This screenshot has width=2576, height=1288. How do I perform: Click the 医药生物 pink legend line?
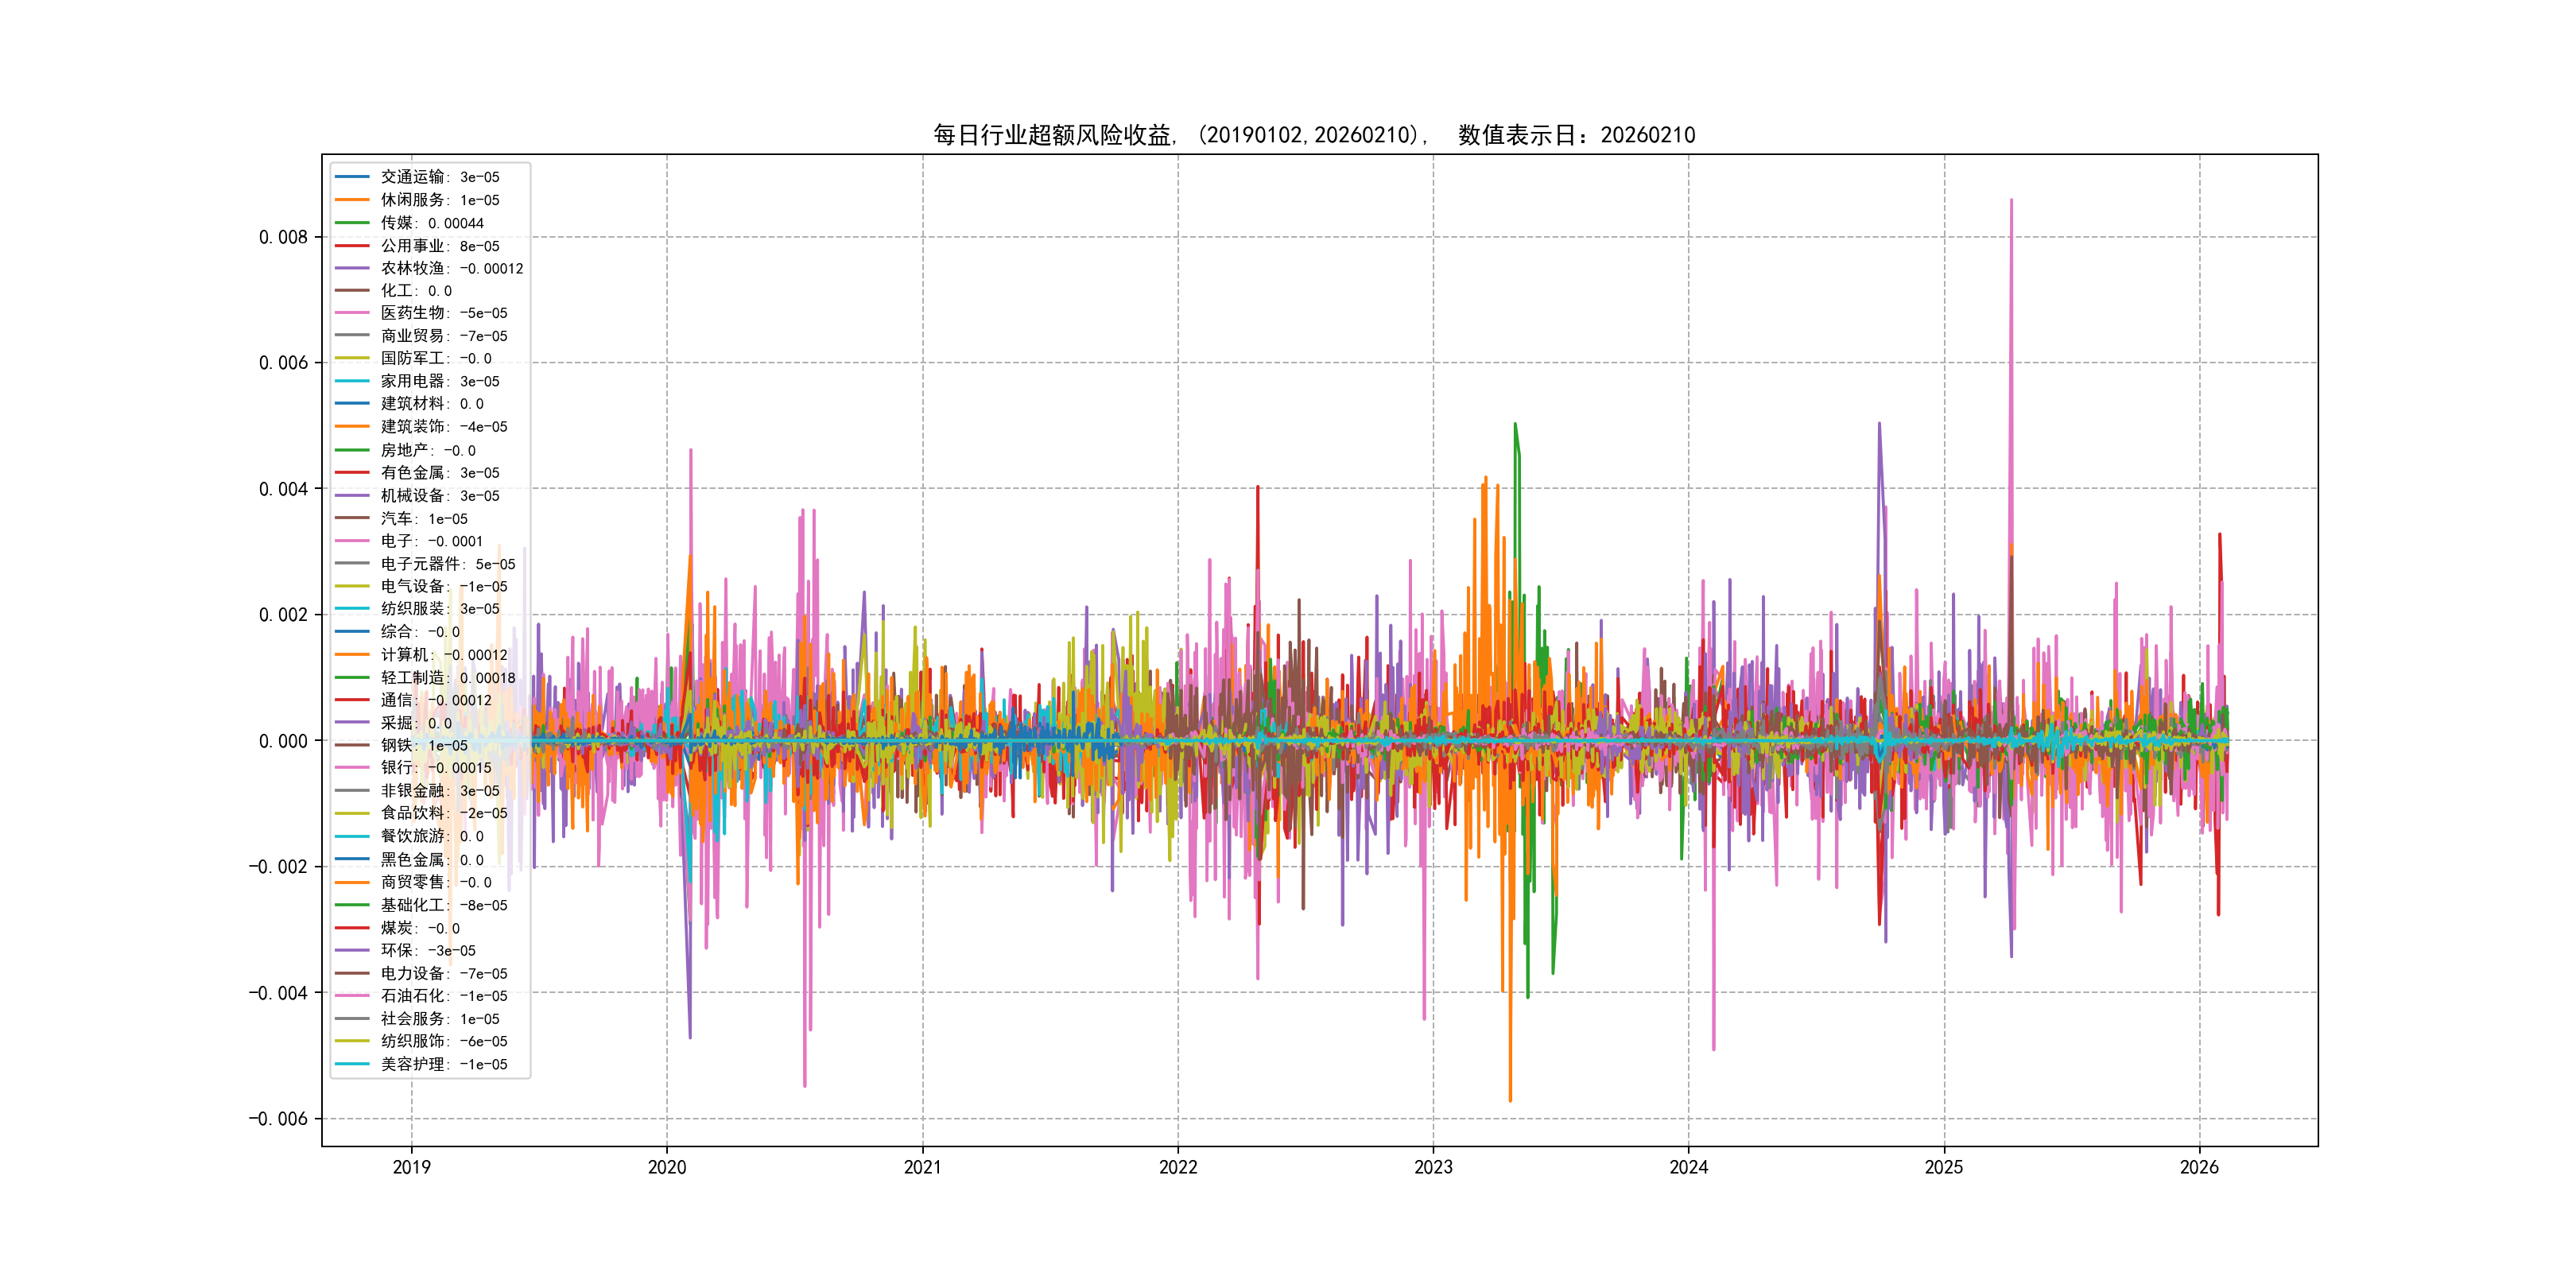(352, 313)
